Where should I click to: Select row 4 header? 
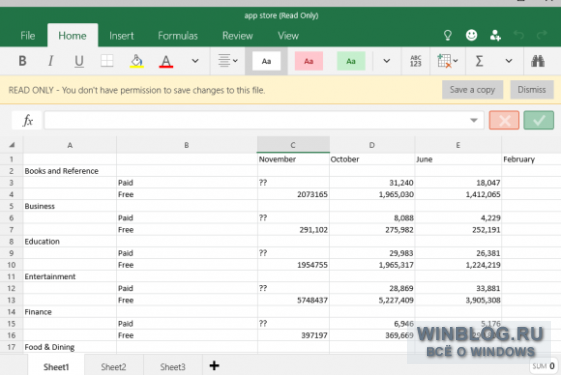pyautogui.click(x=11, y=194)
